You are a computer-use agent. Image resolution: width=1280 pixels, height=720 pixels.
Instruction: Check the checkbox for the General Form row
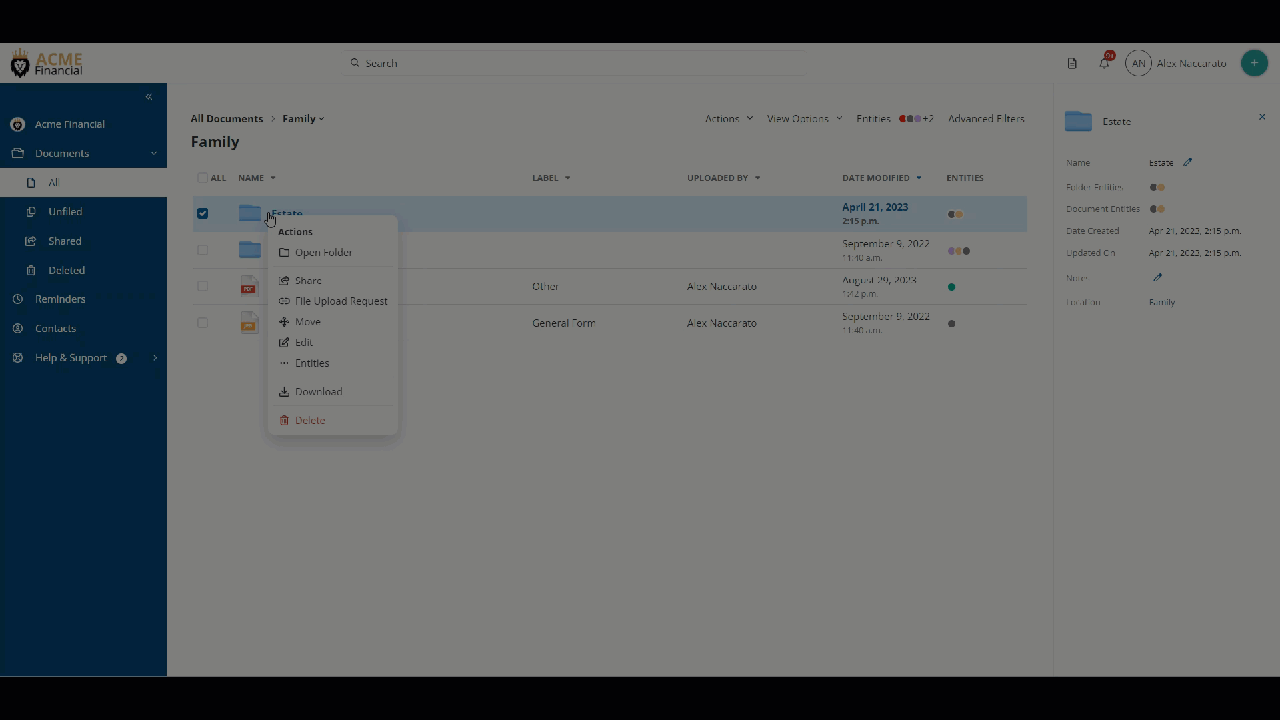pos(202,323)
